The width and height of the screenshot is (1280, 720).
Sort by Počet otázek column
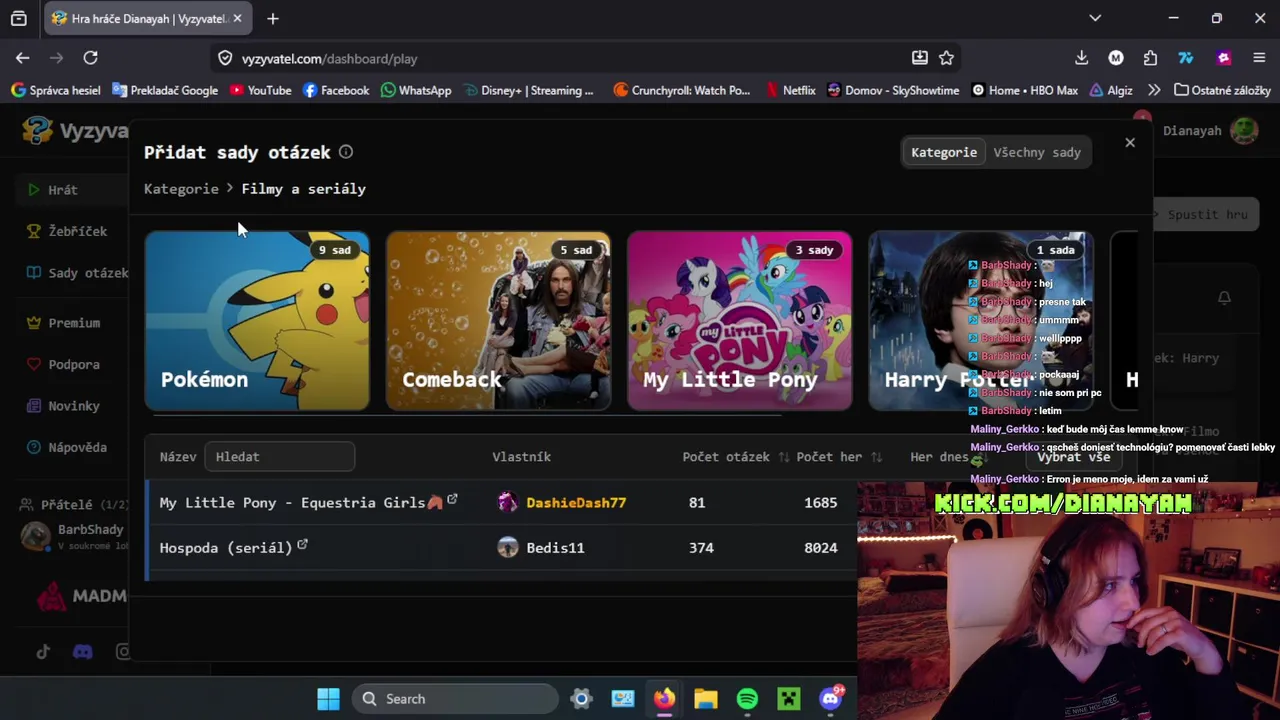click(x=735, y=456)
